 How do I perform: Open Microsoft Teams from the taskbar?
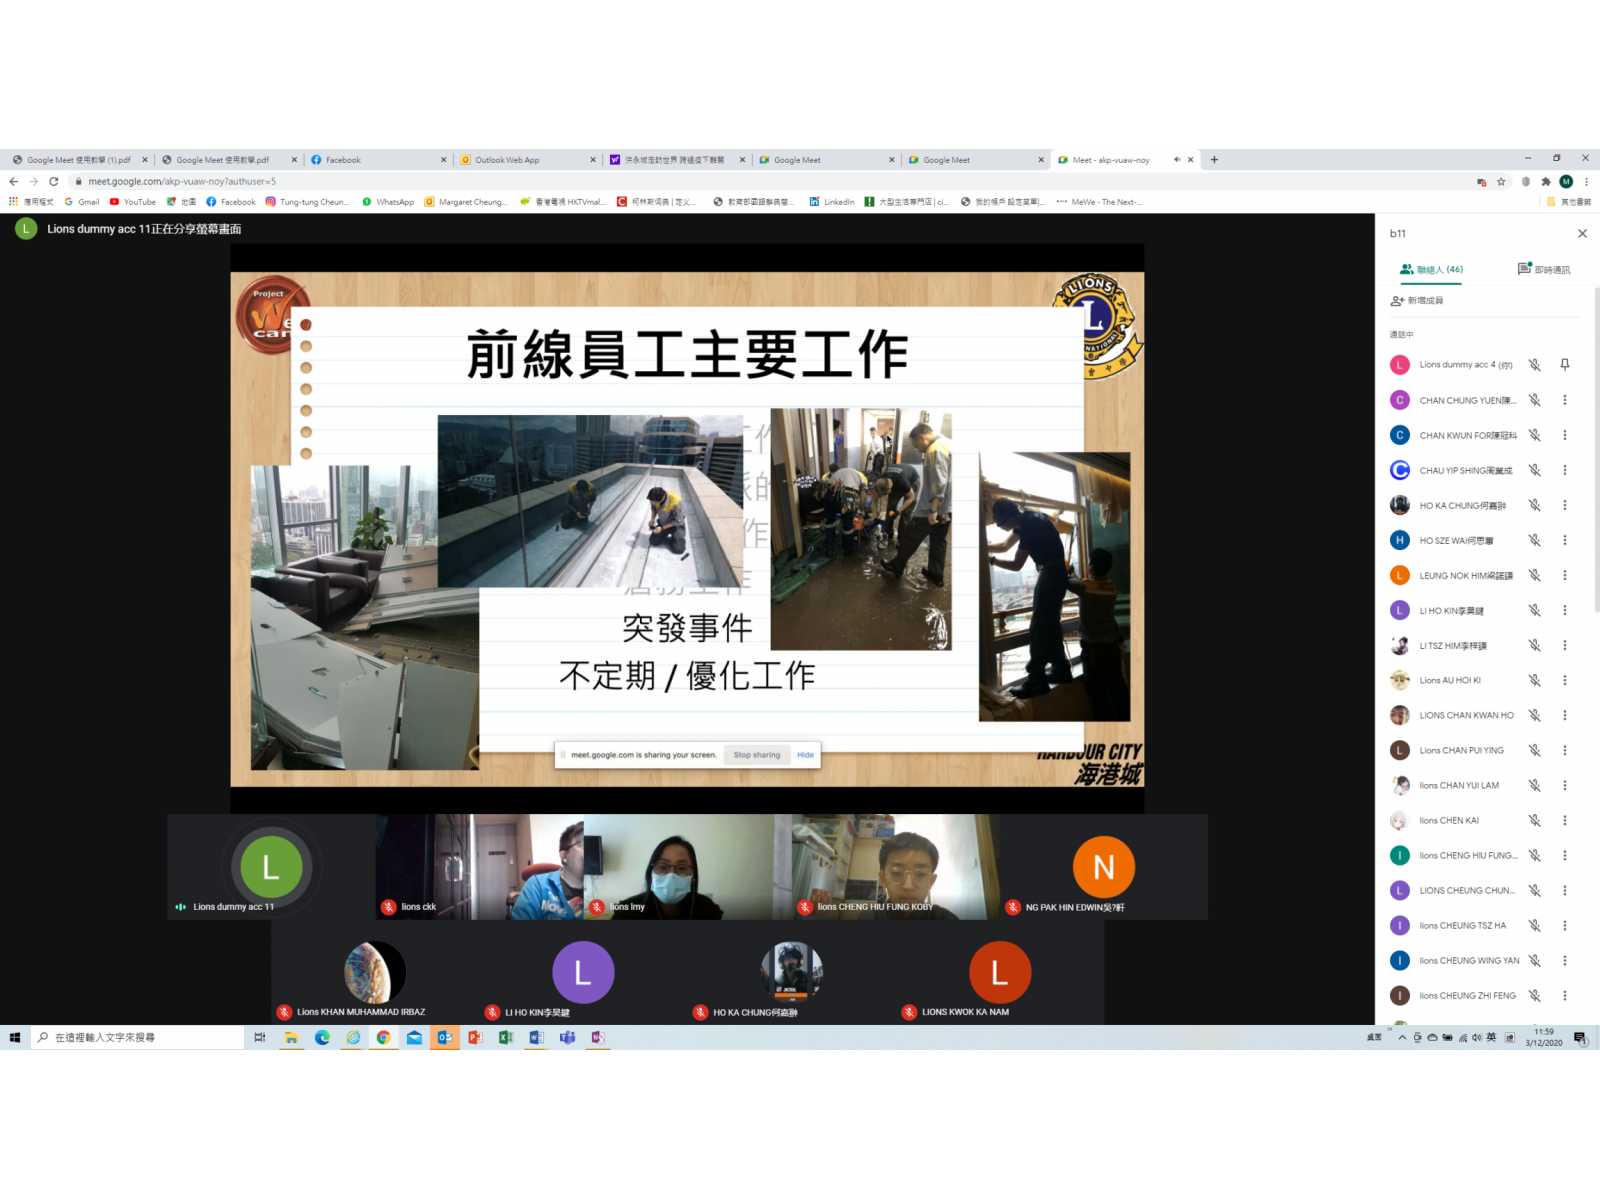tap(567, 1038)
